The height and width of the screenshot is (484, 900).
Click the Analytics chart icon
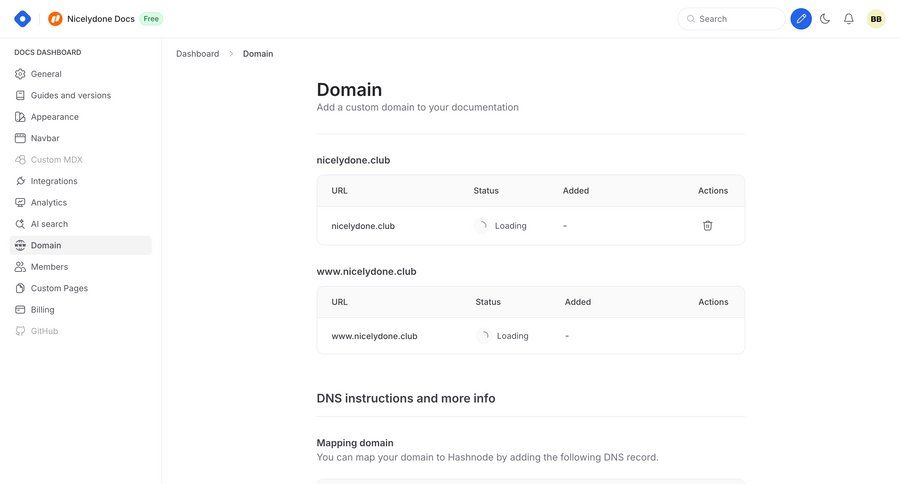(x=20, y=203)
